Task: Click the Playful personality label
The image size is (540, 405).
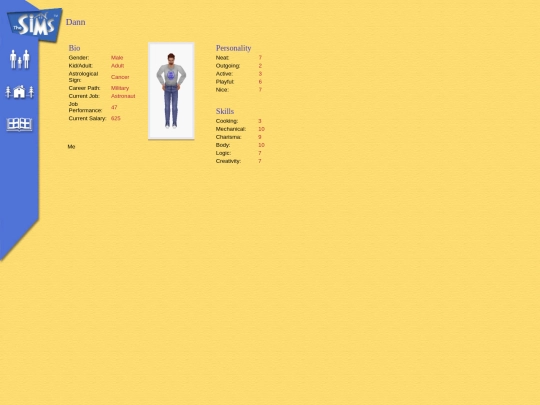Action: coord(225,82)
